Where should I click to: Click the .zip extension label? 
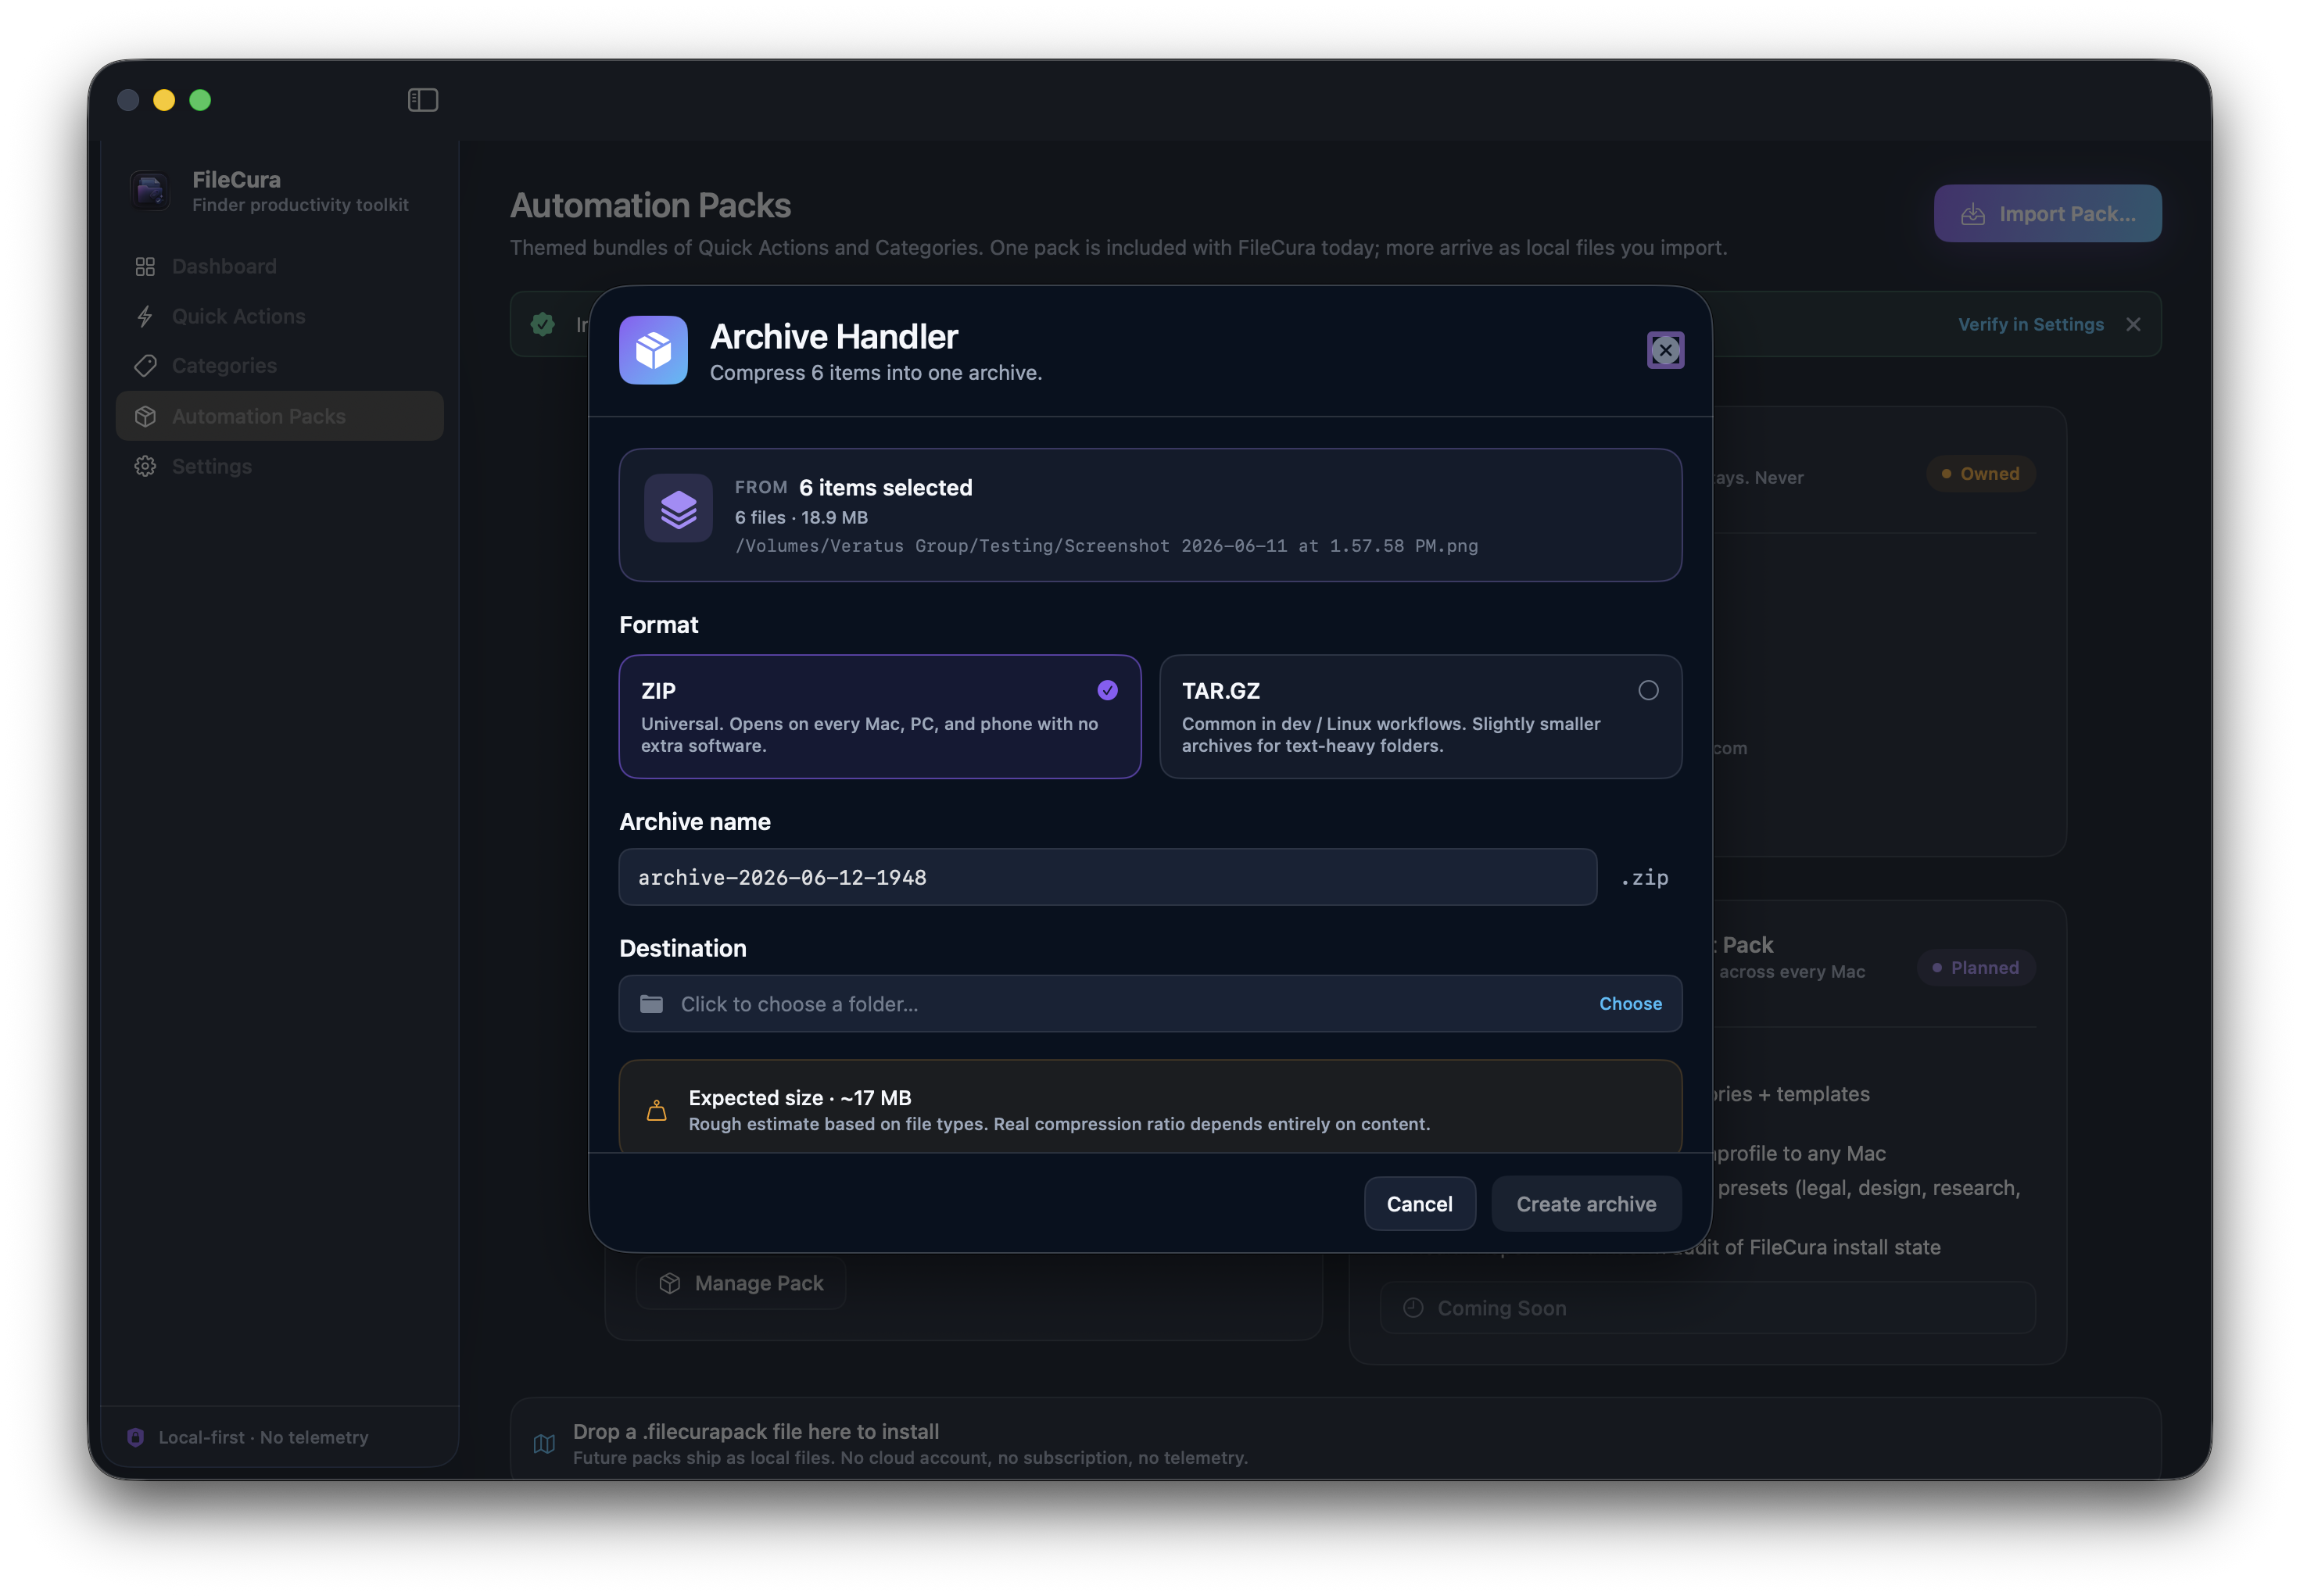1644,877
